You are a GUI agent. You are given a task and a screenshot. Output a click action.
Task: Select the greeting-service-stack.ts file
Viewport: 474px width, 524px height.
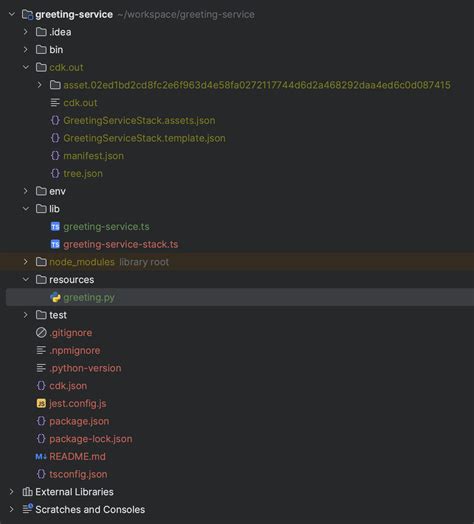pyautogui.click(x=121, y=245)
